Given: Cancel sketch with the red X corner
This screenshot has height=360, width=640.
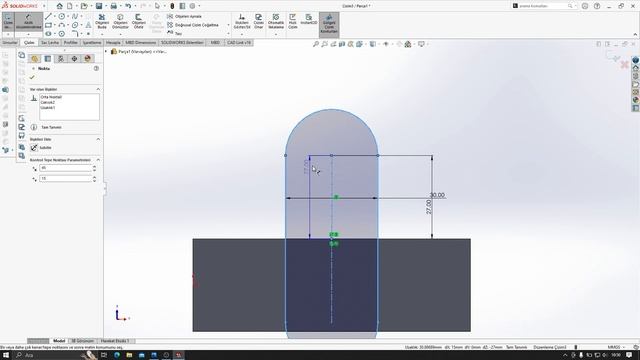Looking at the screenshot, I should click(x=624, y=64).
